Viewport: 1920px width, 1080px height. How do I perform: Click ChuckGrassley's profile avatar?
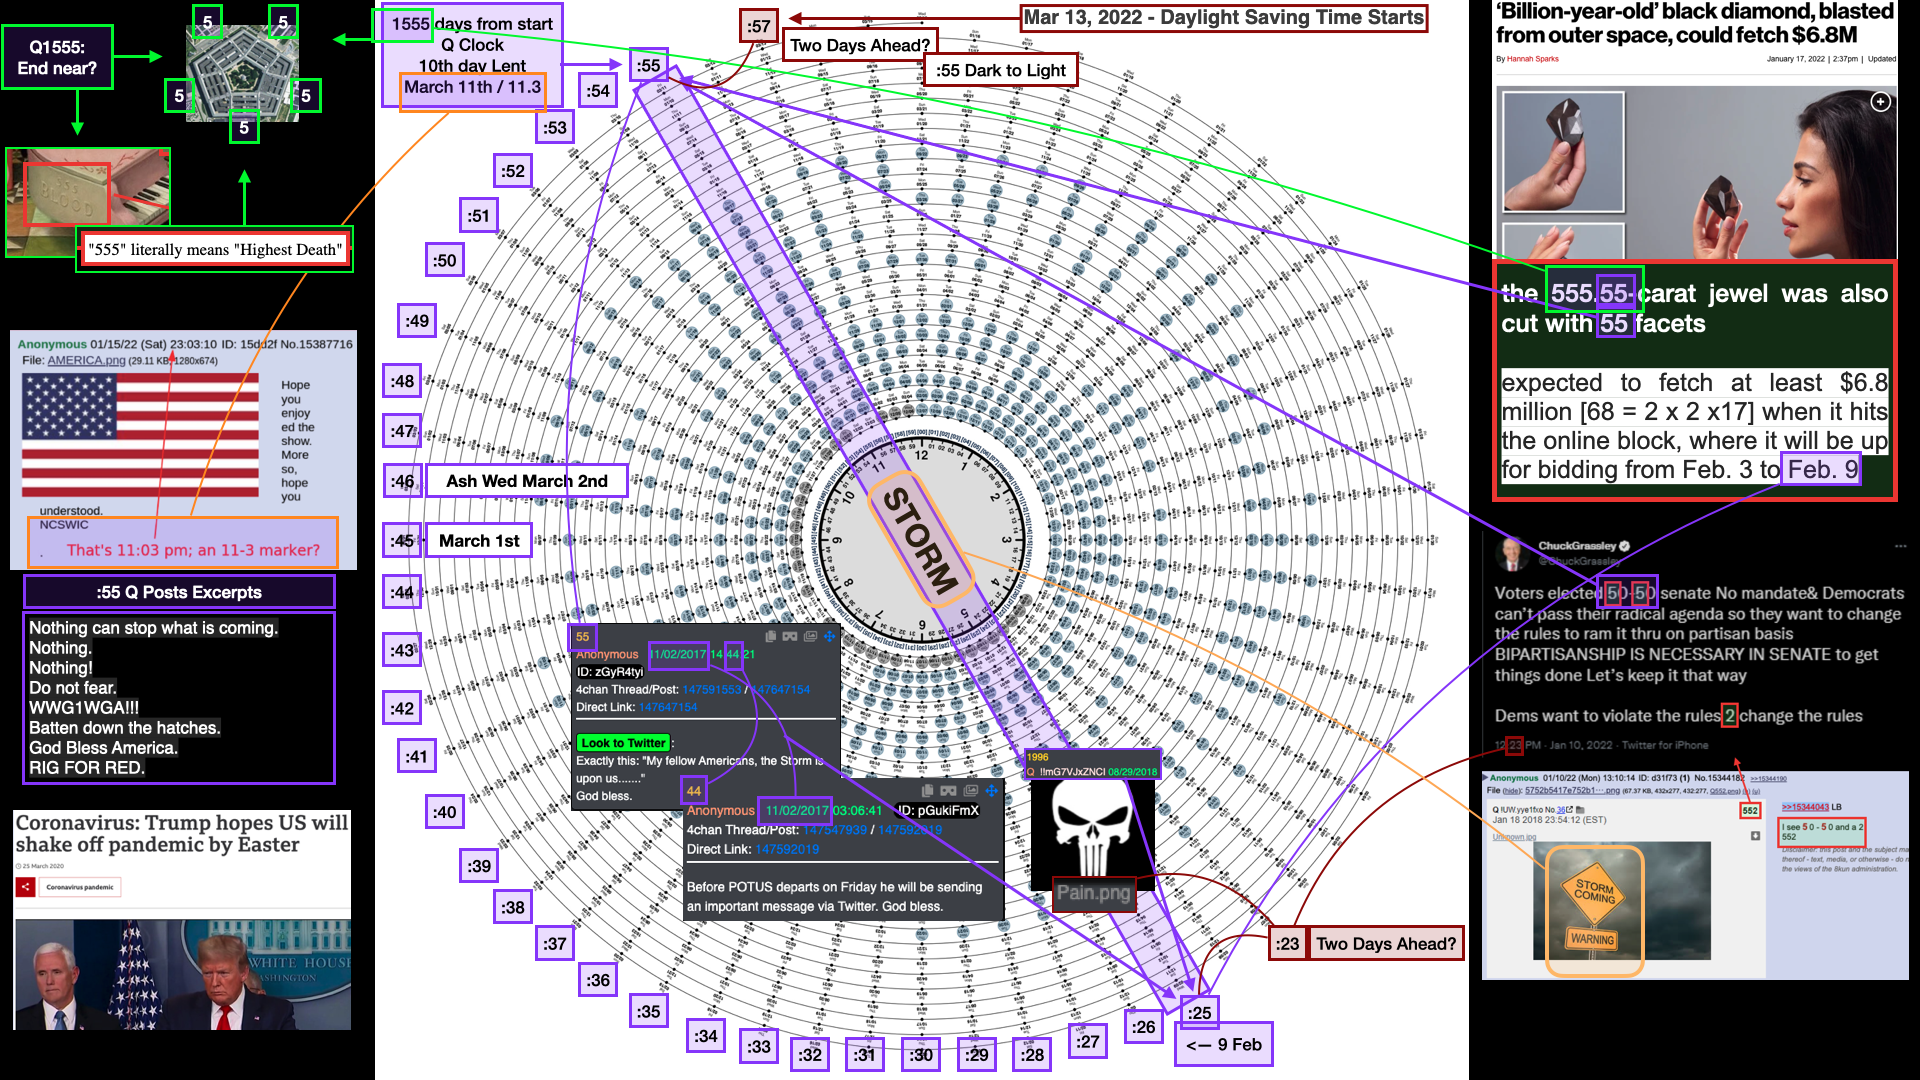1511,553
